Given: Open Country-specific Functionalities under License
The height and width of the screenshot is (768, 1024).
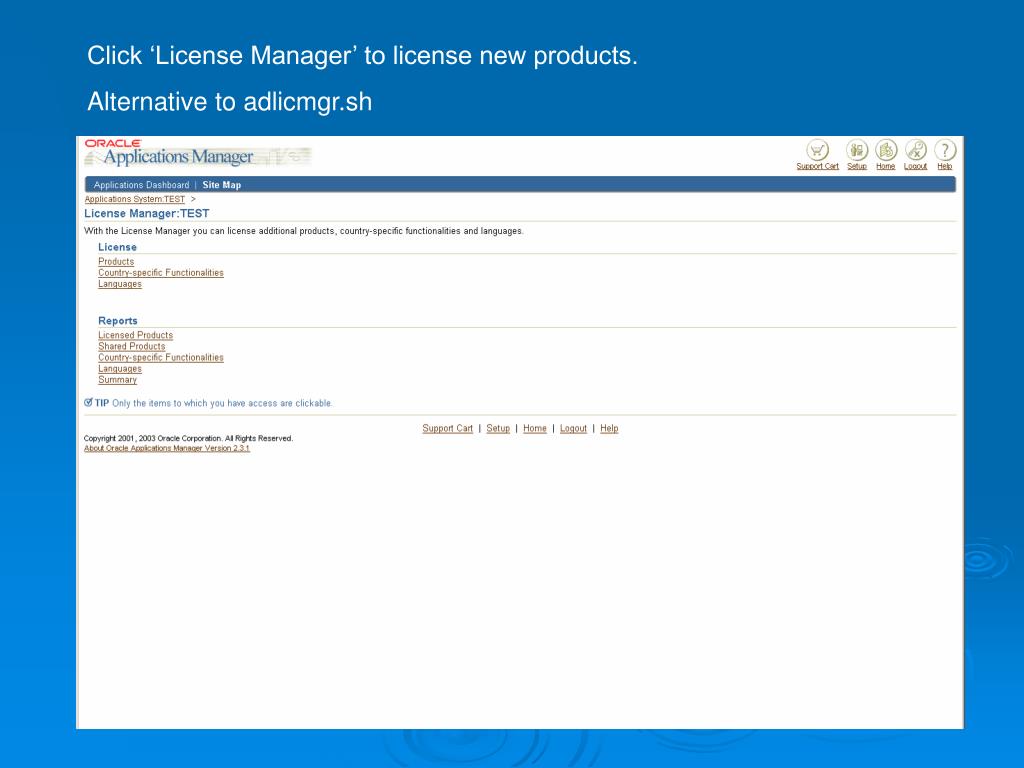Looking at the screenshot, I should point(161,272).
